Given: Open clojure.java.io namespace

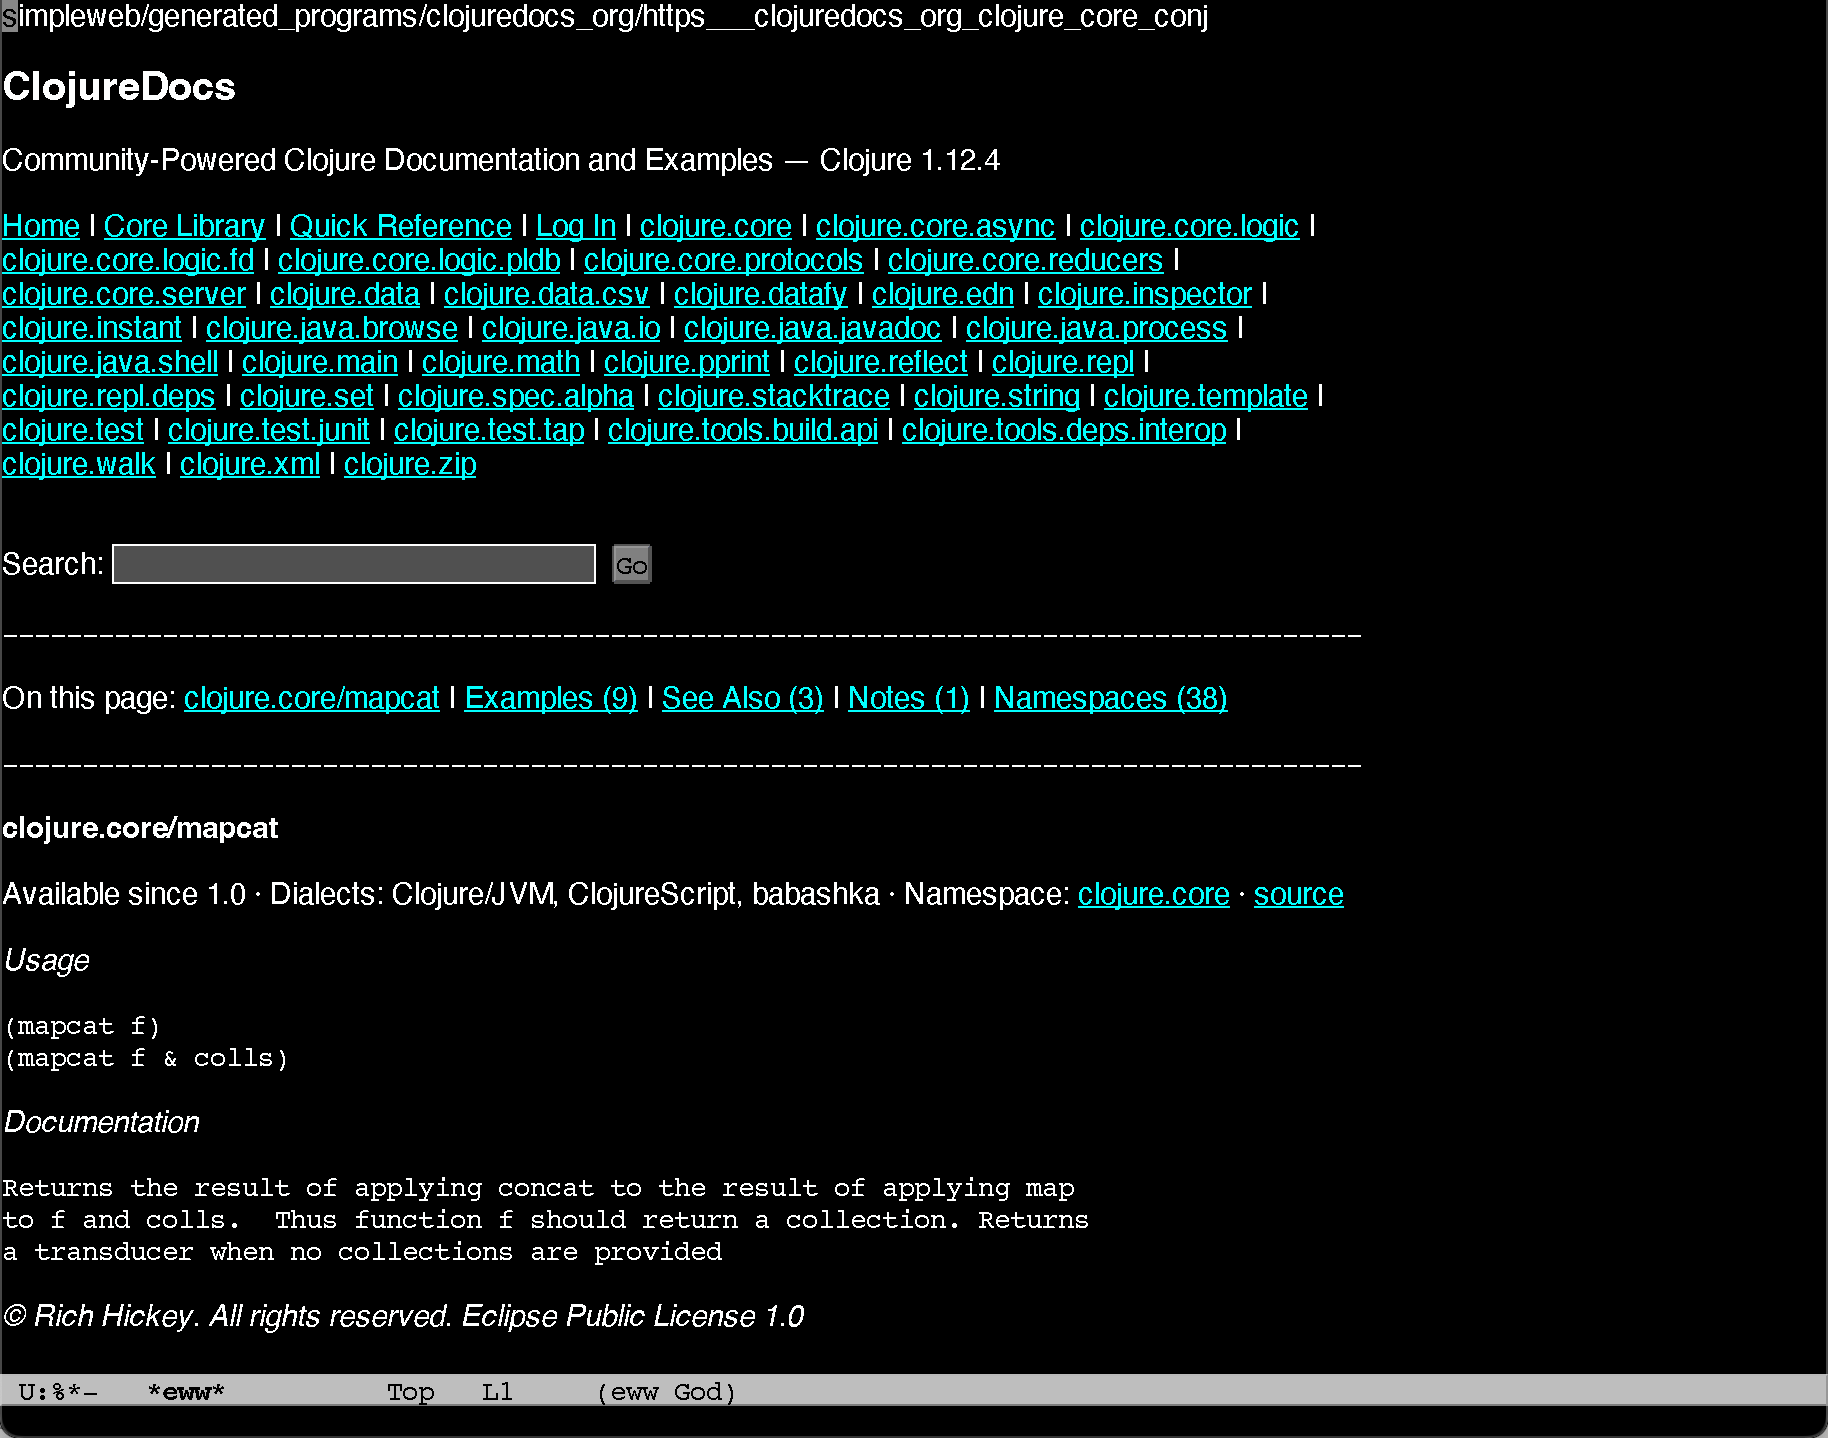Looking at the screenshot, I should tap(571, 329).
